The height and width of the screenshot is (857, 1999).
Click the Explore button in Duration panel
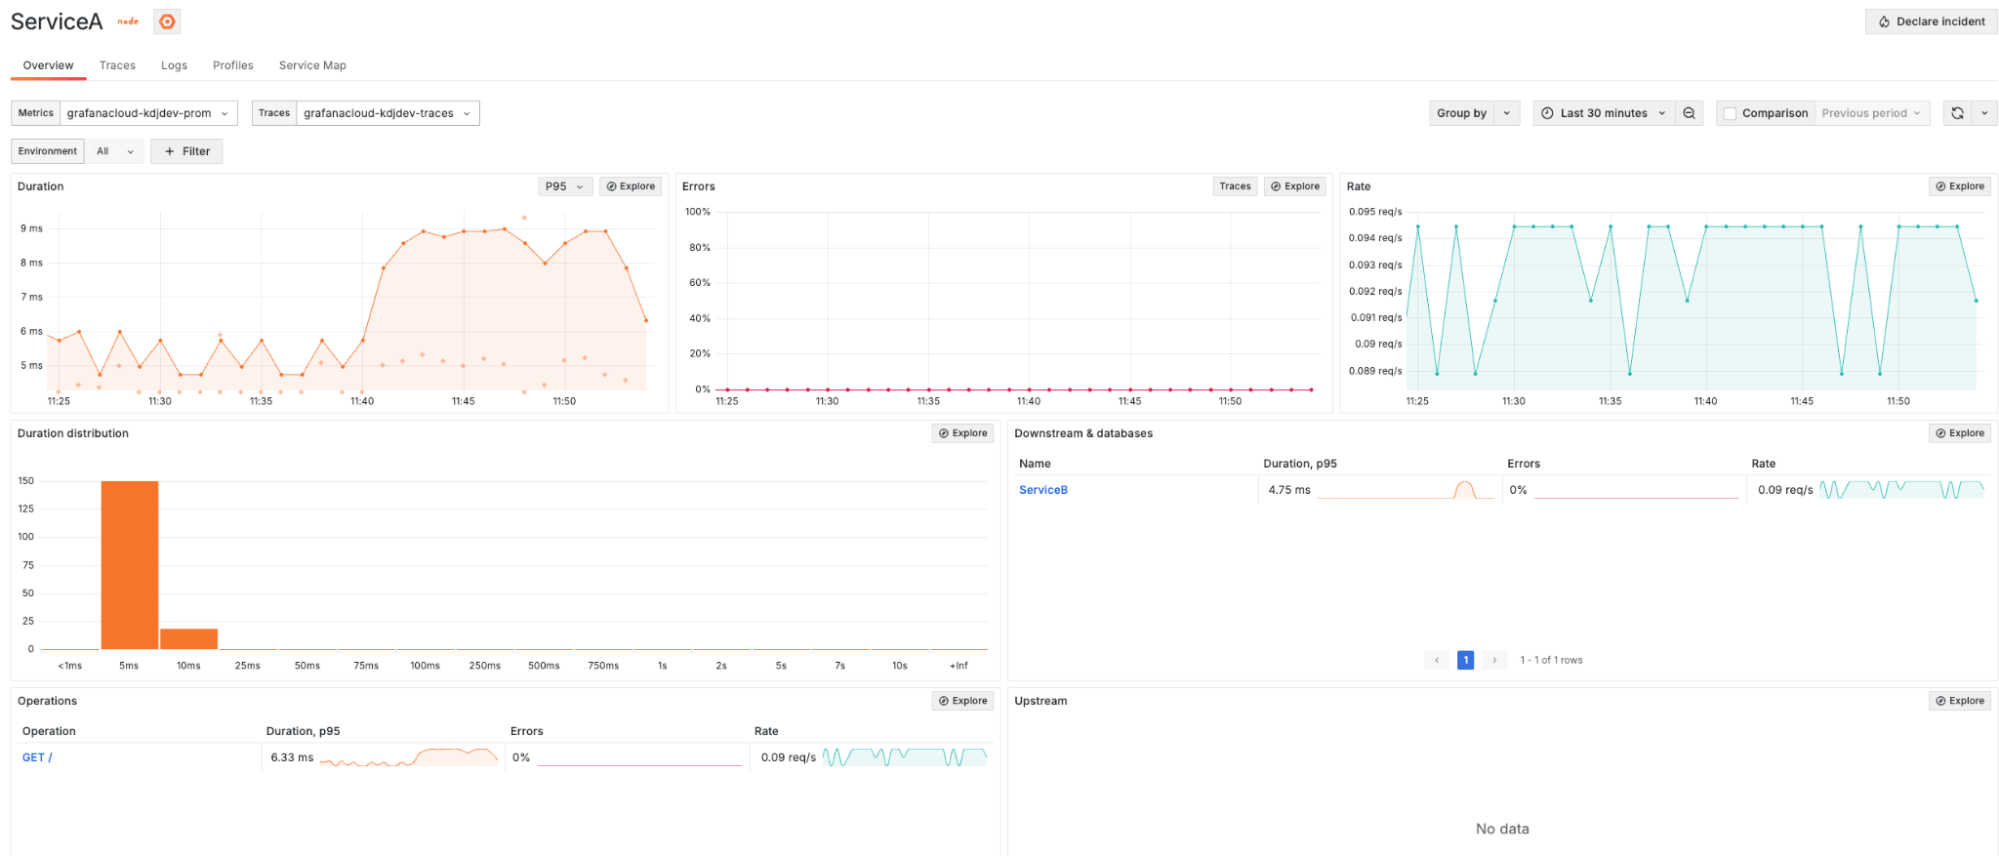tap(631, 186)
